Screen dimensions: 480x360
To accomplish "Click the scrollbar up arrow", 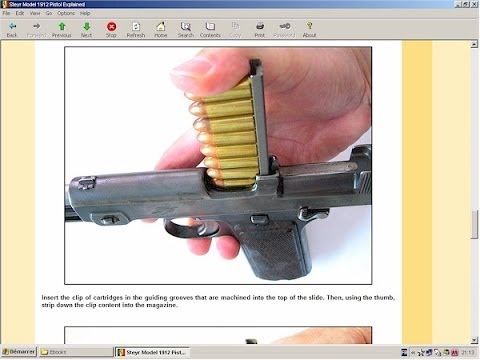I will click(x=474, y=44).
